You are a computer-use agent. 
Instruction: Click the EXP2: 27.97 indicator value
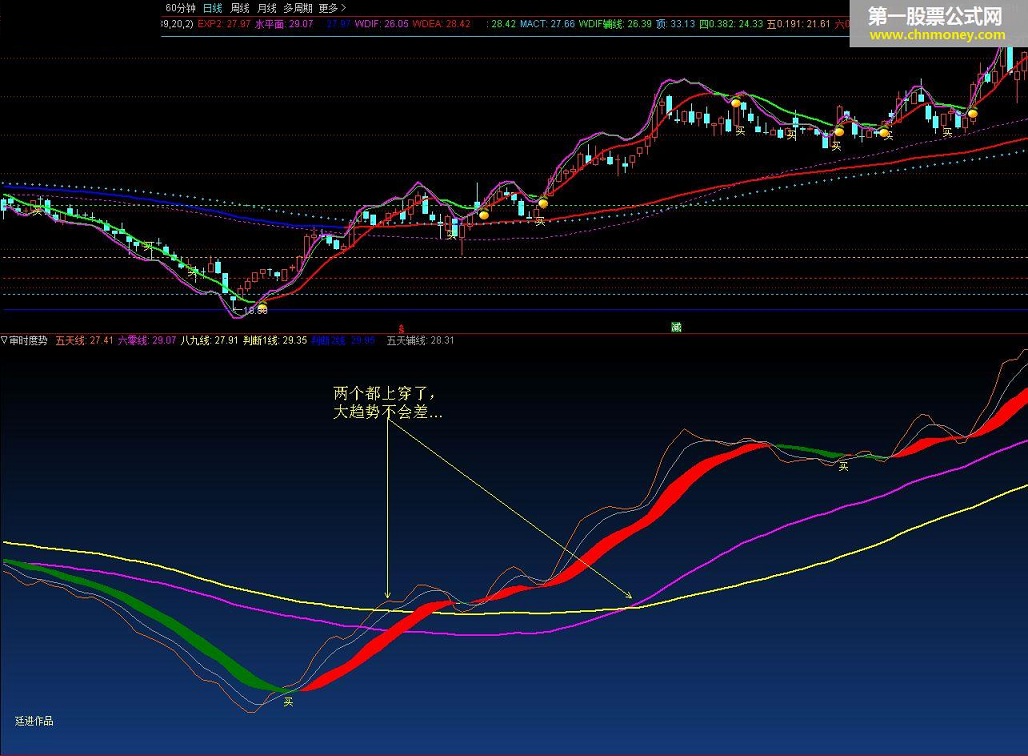coord(224,24)
